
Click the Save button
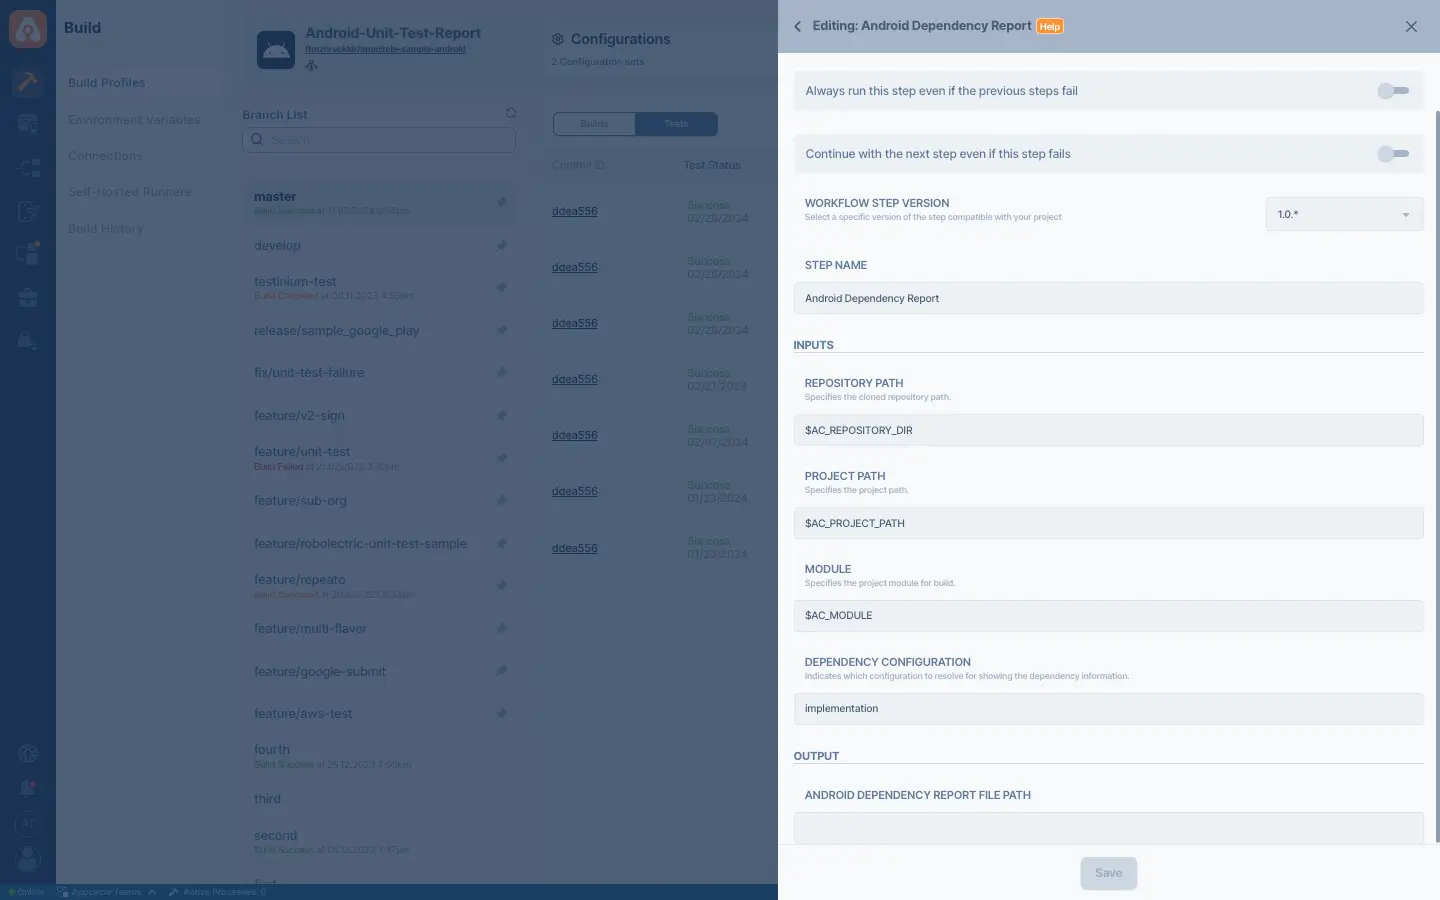point(1108,873)
